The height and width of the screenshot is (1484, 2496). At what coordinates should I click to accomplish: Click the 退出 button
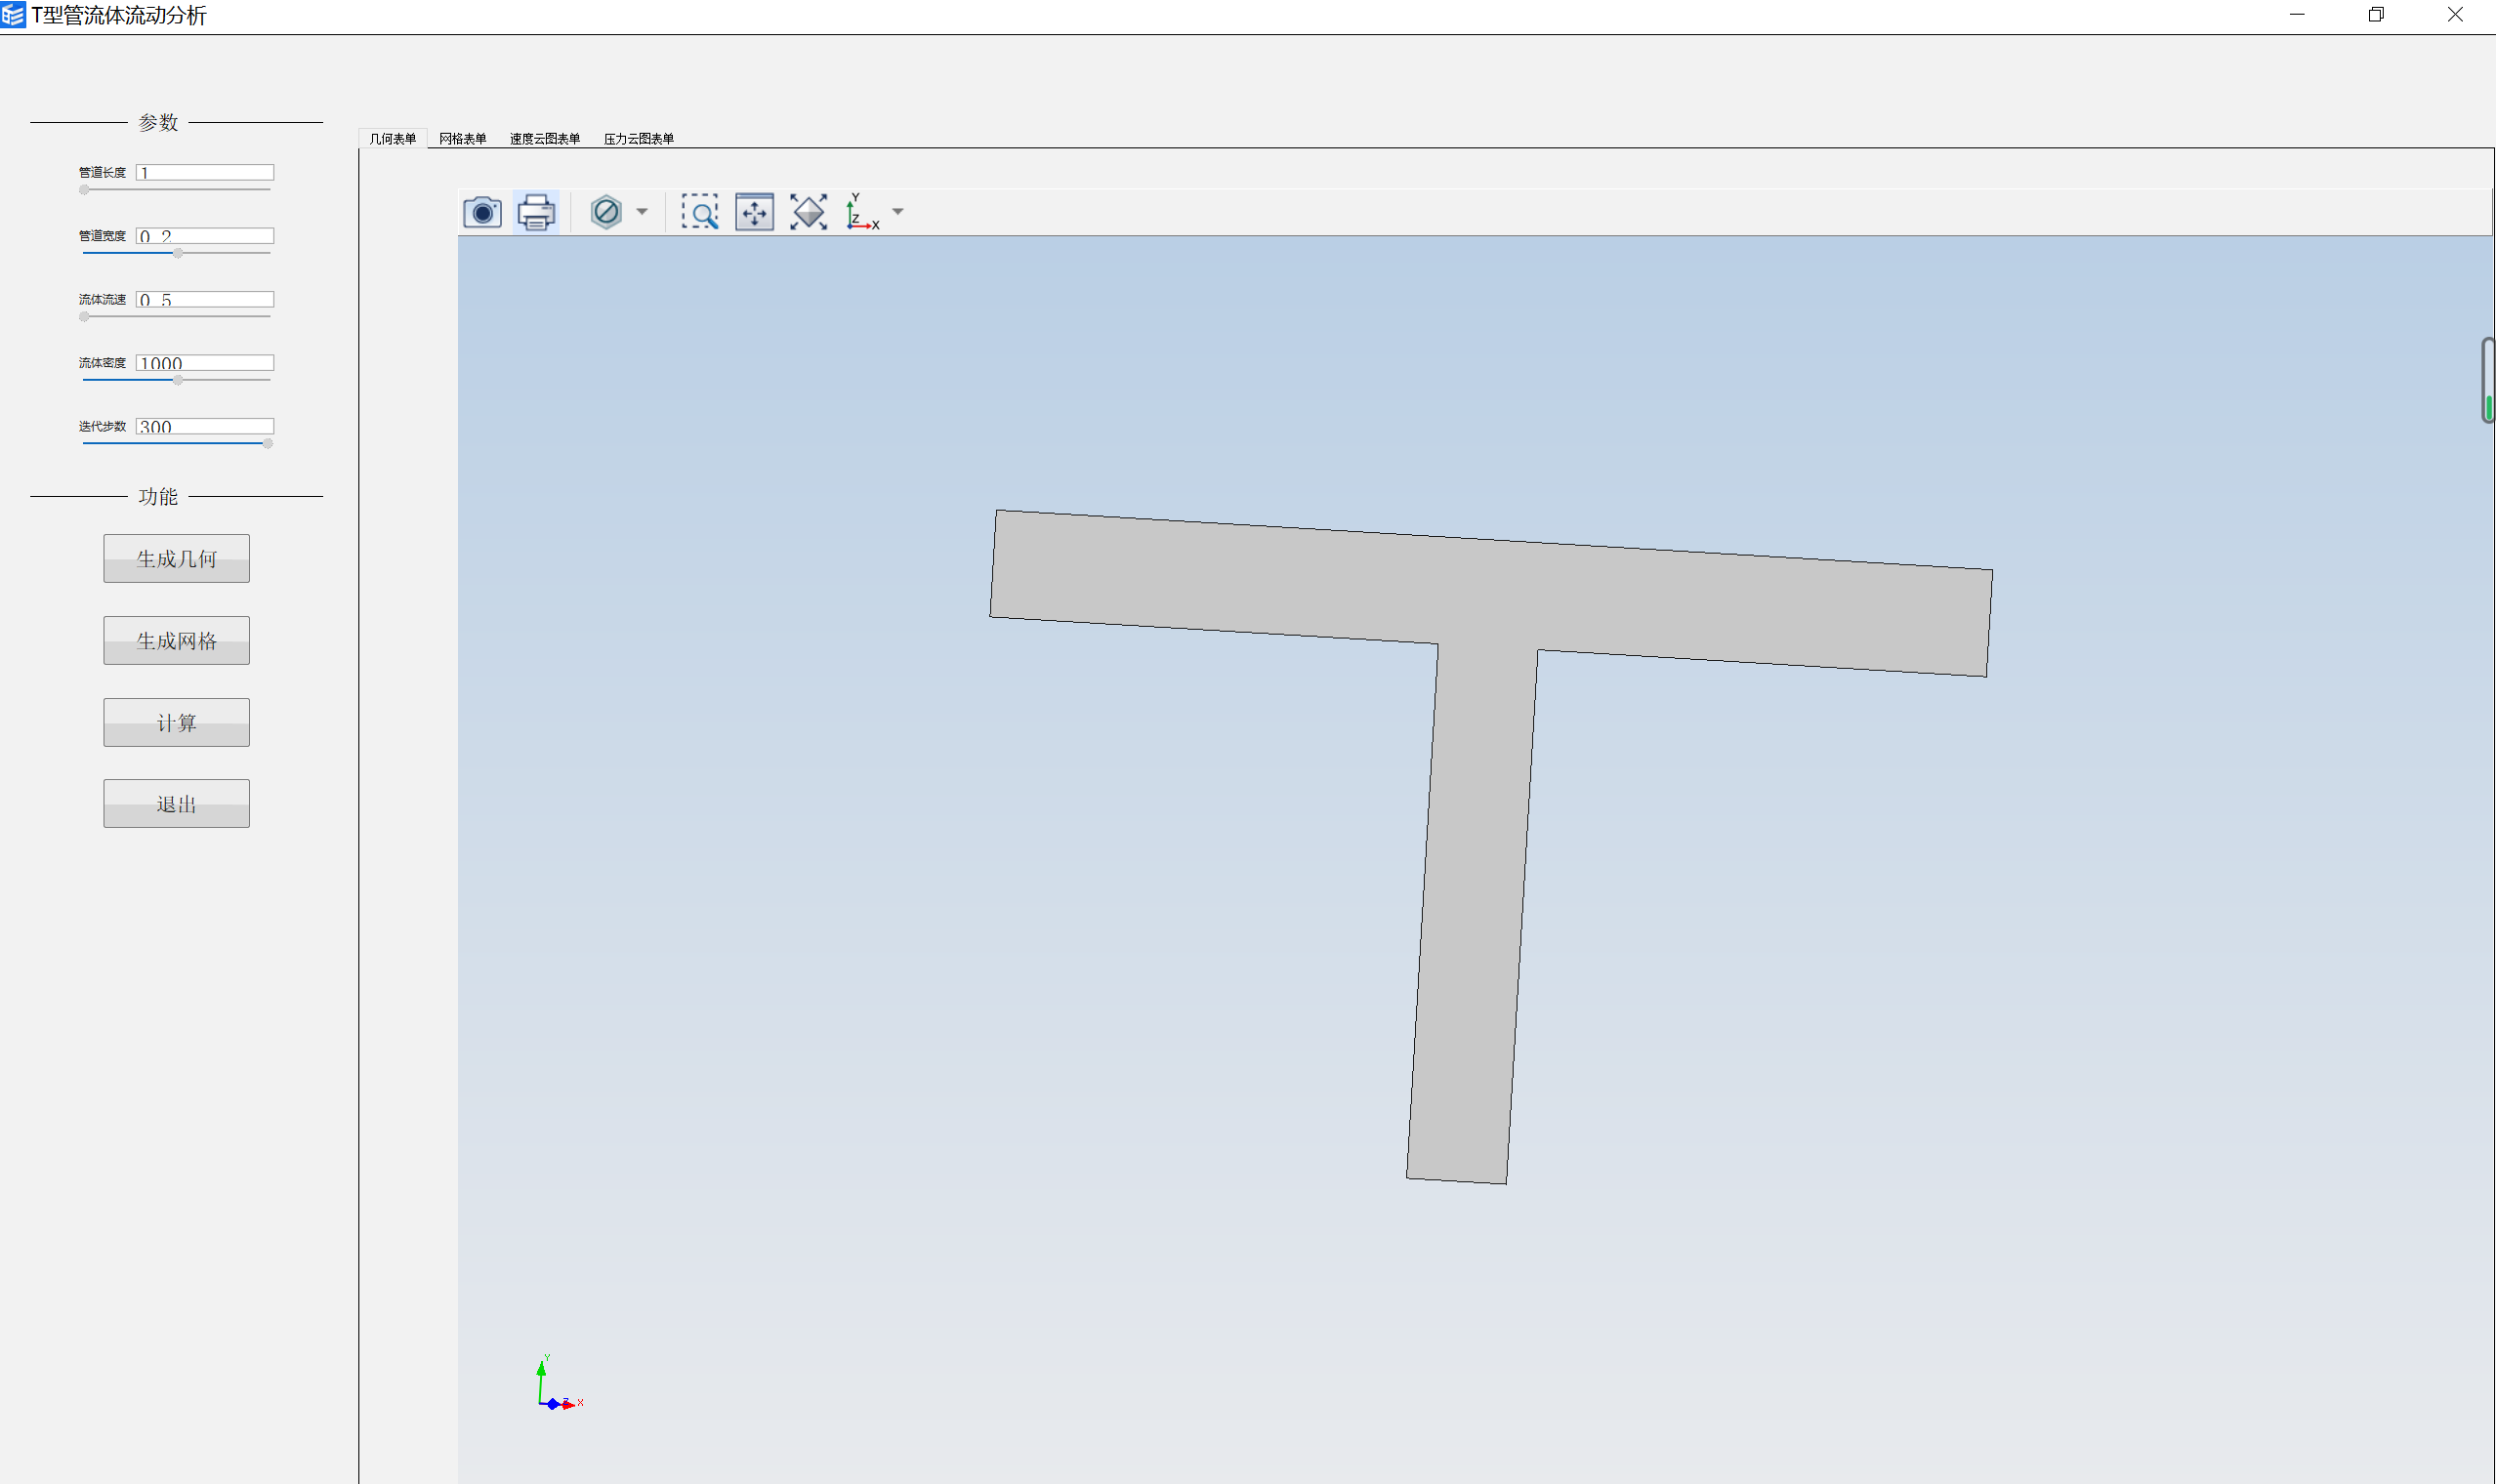pos(177,803)
